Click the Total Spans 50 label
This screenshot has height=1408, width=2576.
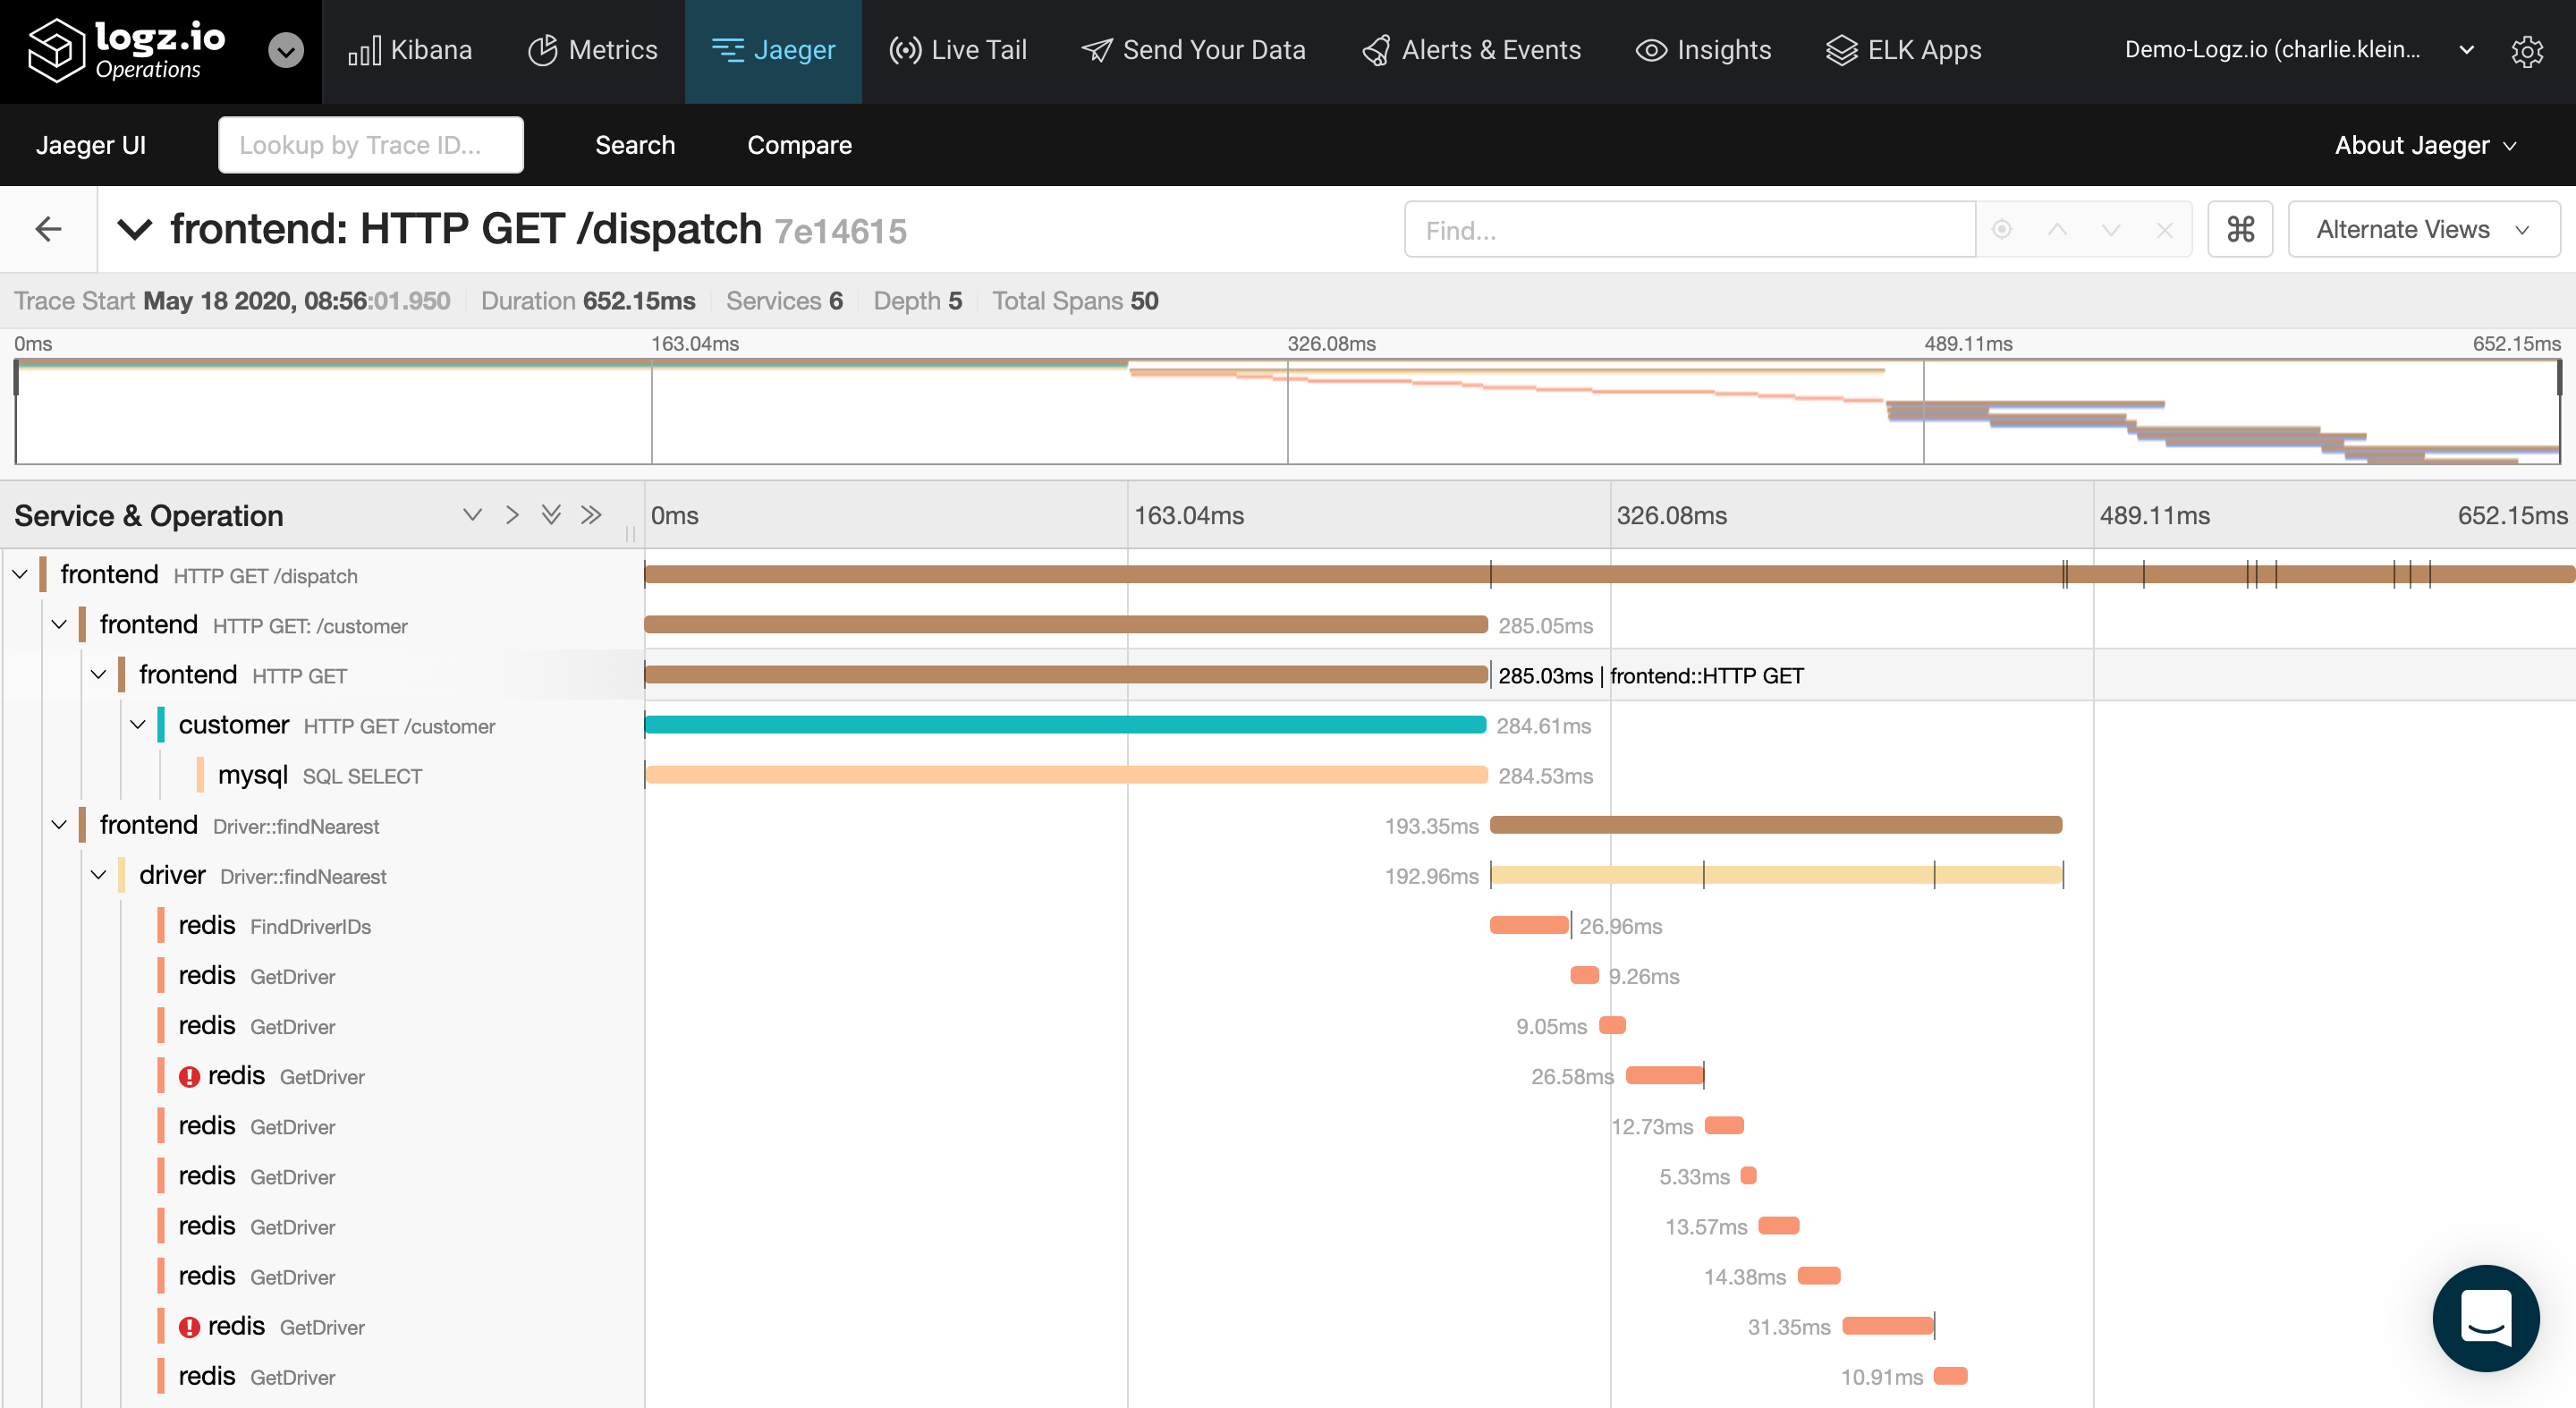1075,300
